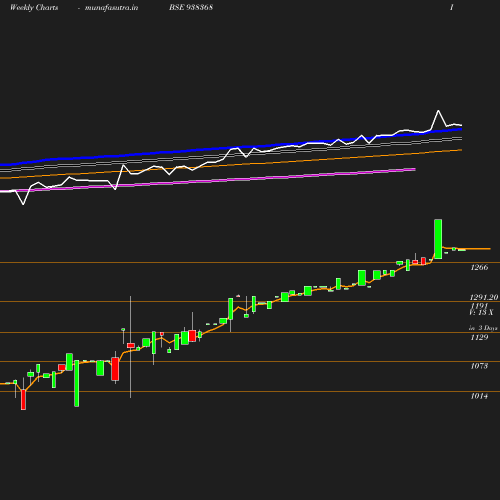The height and width of the screenshot is (500, 500).
Task: Click the "Weekly Charts" title text
Action: (34, 7)
